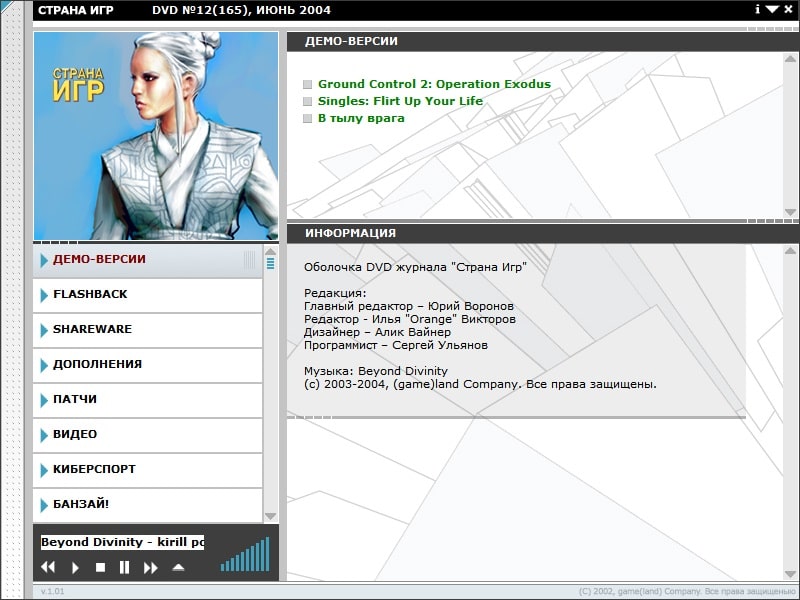Switch to the ВИДЕО section
This screenshot has height=600, width=800.
point(147,435)
